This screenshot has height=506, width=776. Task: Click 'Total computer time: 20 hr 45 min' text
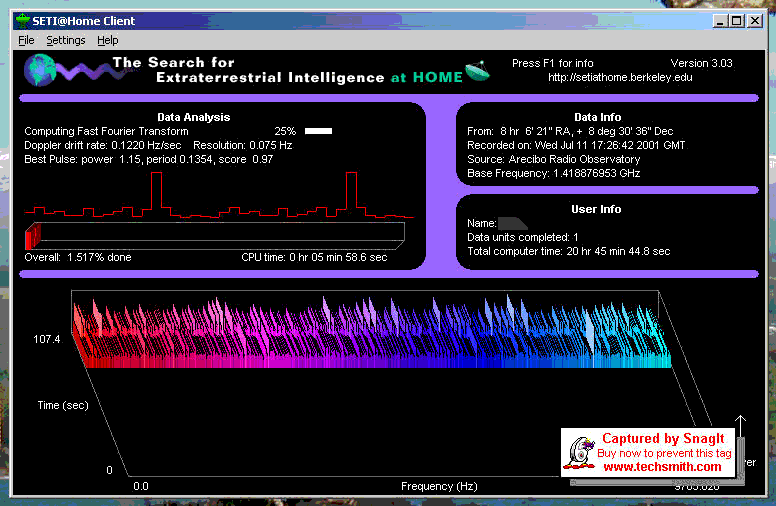click(569, 252)
